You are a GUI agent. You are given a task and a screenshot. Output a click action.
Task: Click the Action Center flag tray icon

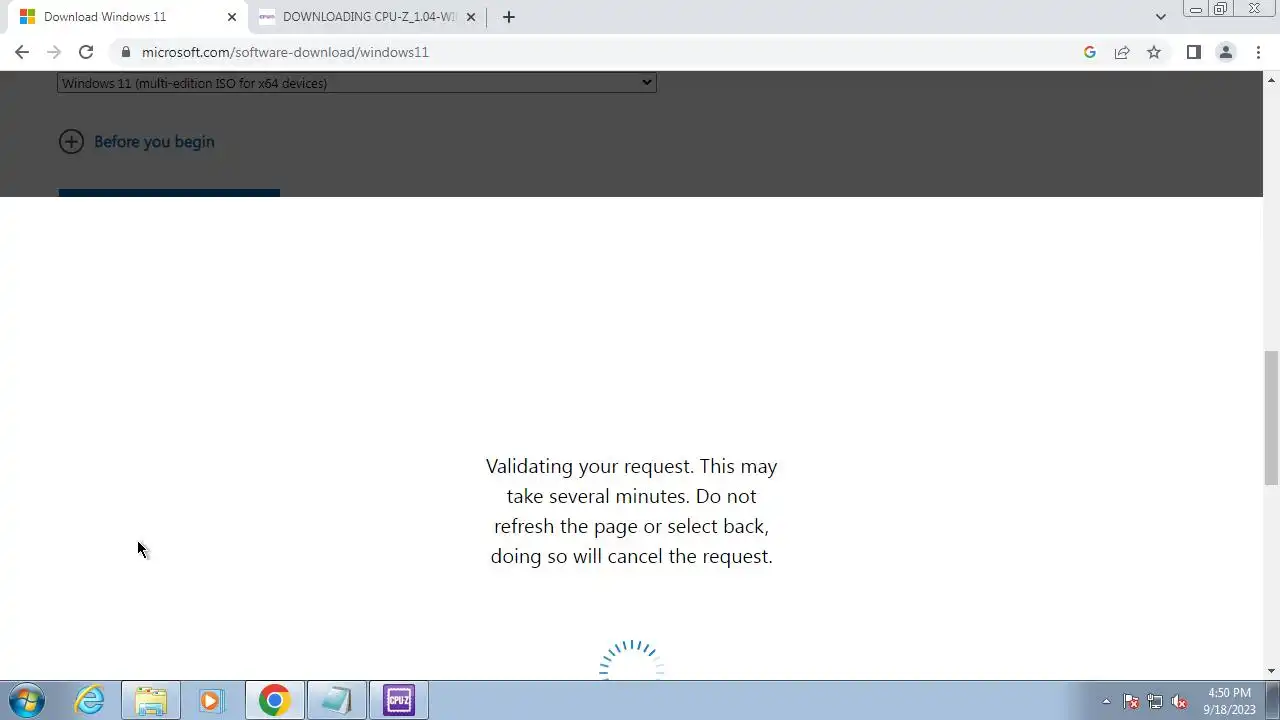click(x=1131, y=701)
